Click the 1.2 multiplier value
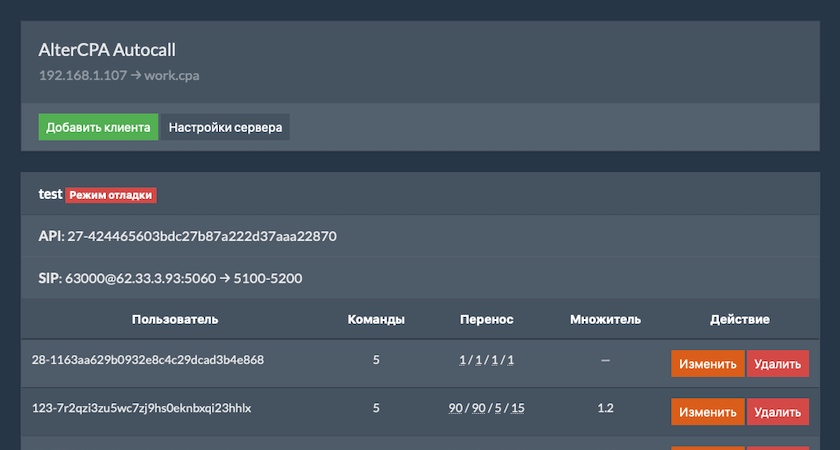Screen dimensions: 840x450 pyautogui.click(x=605, y=408)
